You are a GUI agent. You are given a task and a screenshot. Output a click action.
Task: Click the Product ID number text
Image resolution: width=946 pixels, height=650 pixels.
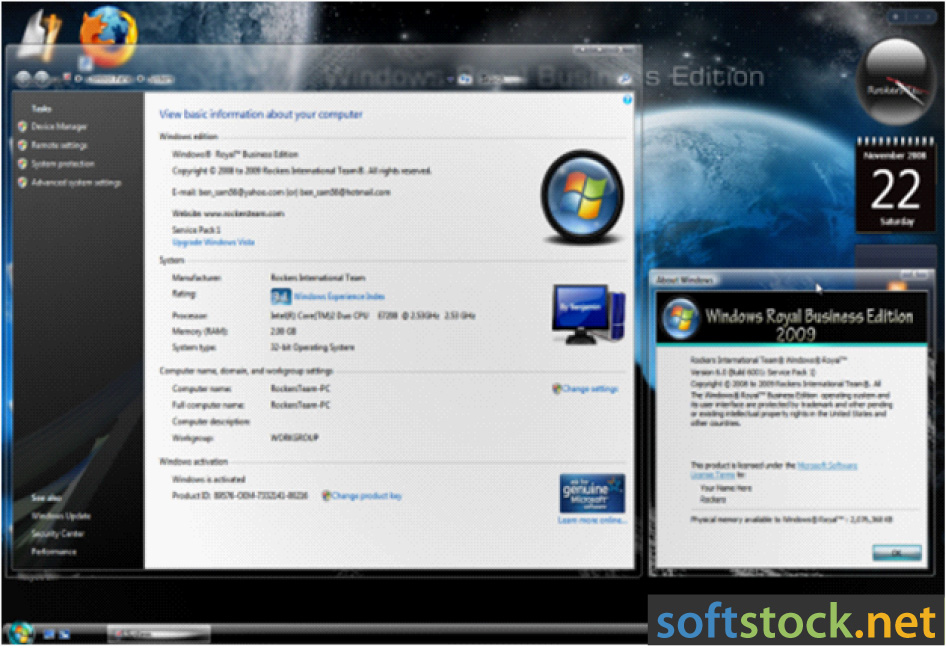tap(261, 495)
